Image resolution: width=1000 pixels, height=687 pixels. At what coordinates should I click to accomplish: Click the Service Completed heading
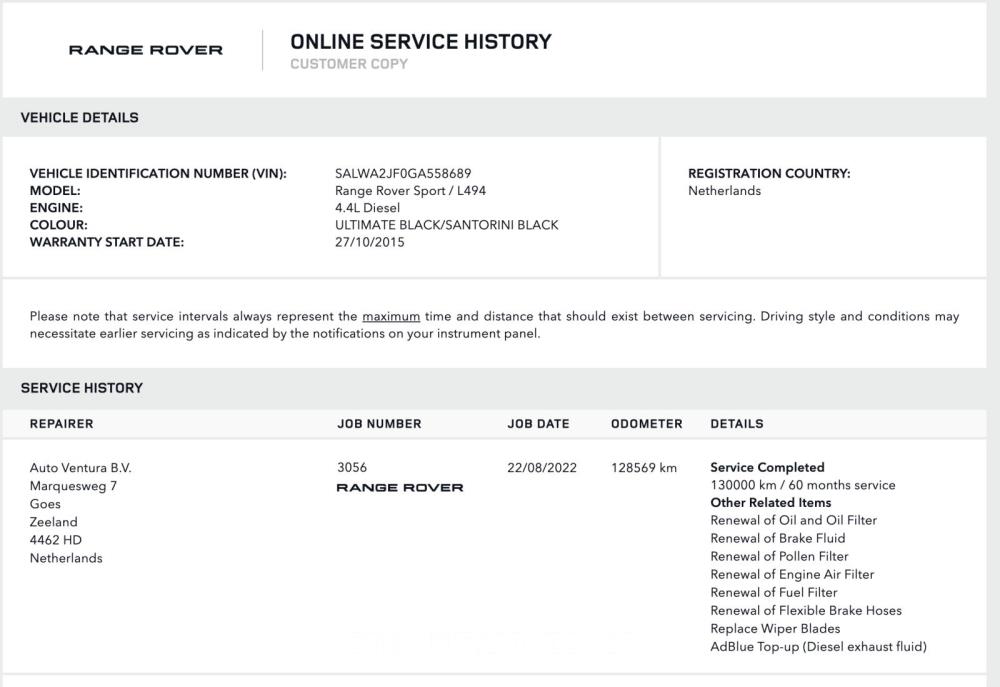coord(767,468)
